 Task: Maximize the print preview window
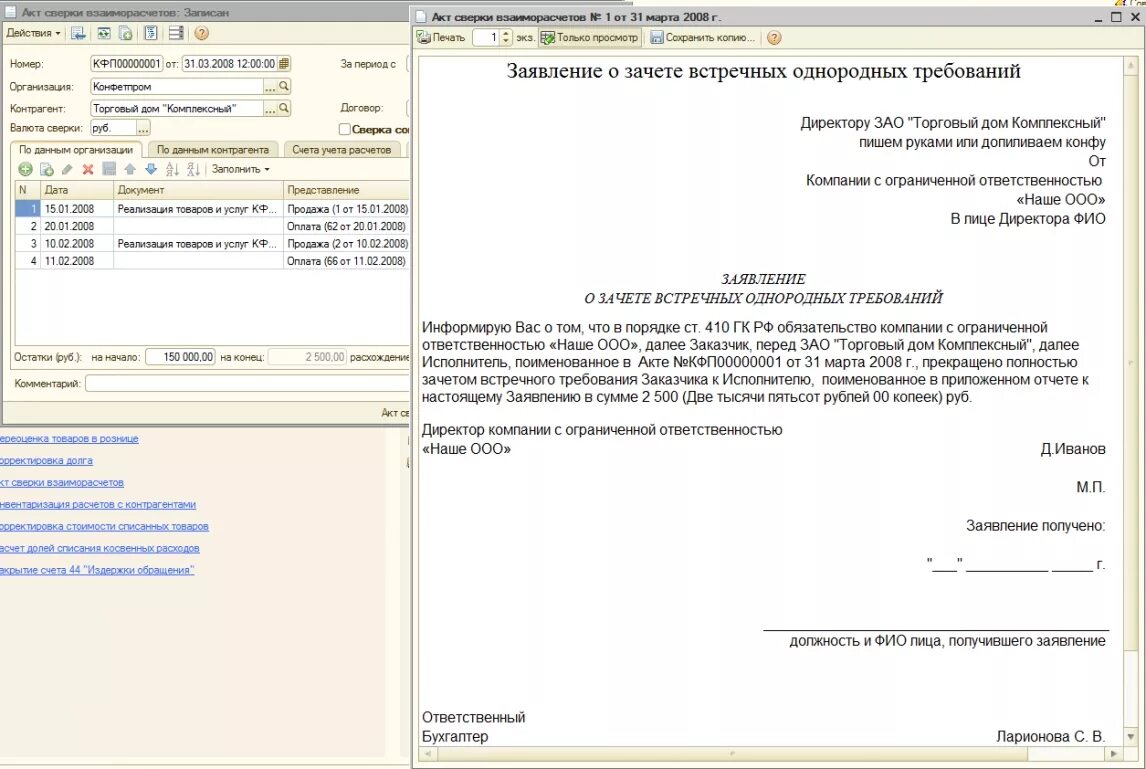[1116, 17]
